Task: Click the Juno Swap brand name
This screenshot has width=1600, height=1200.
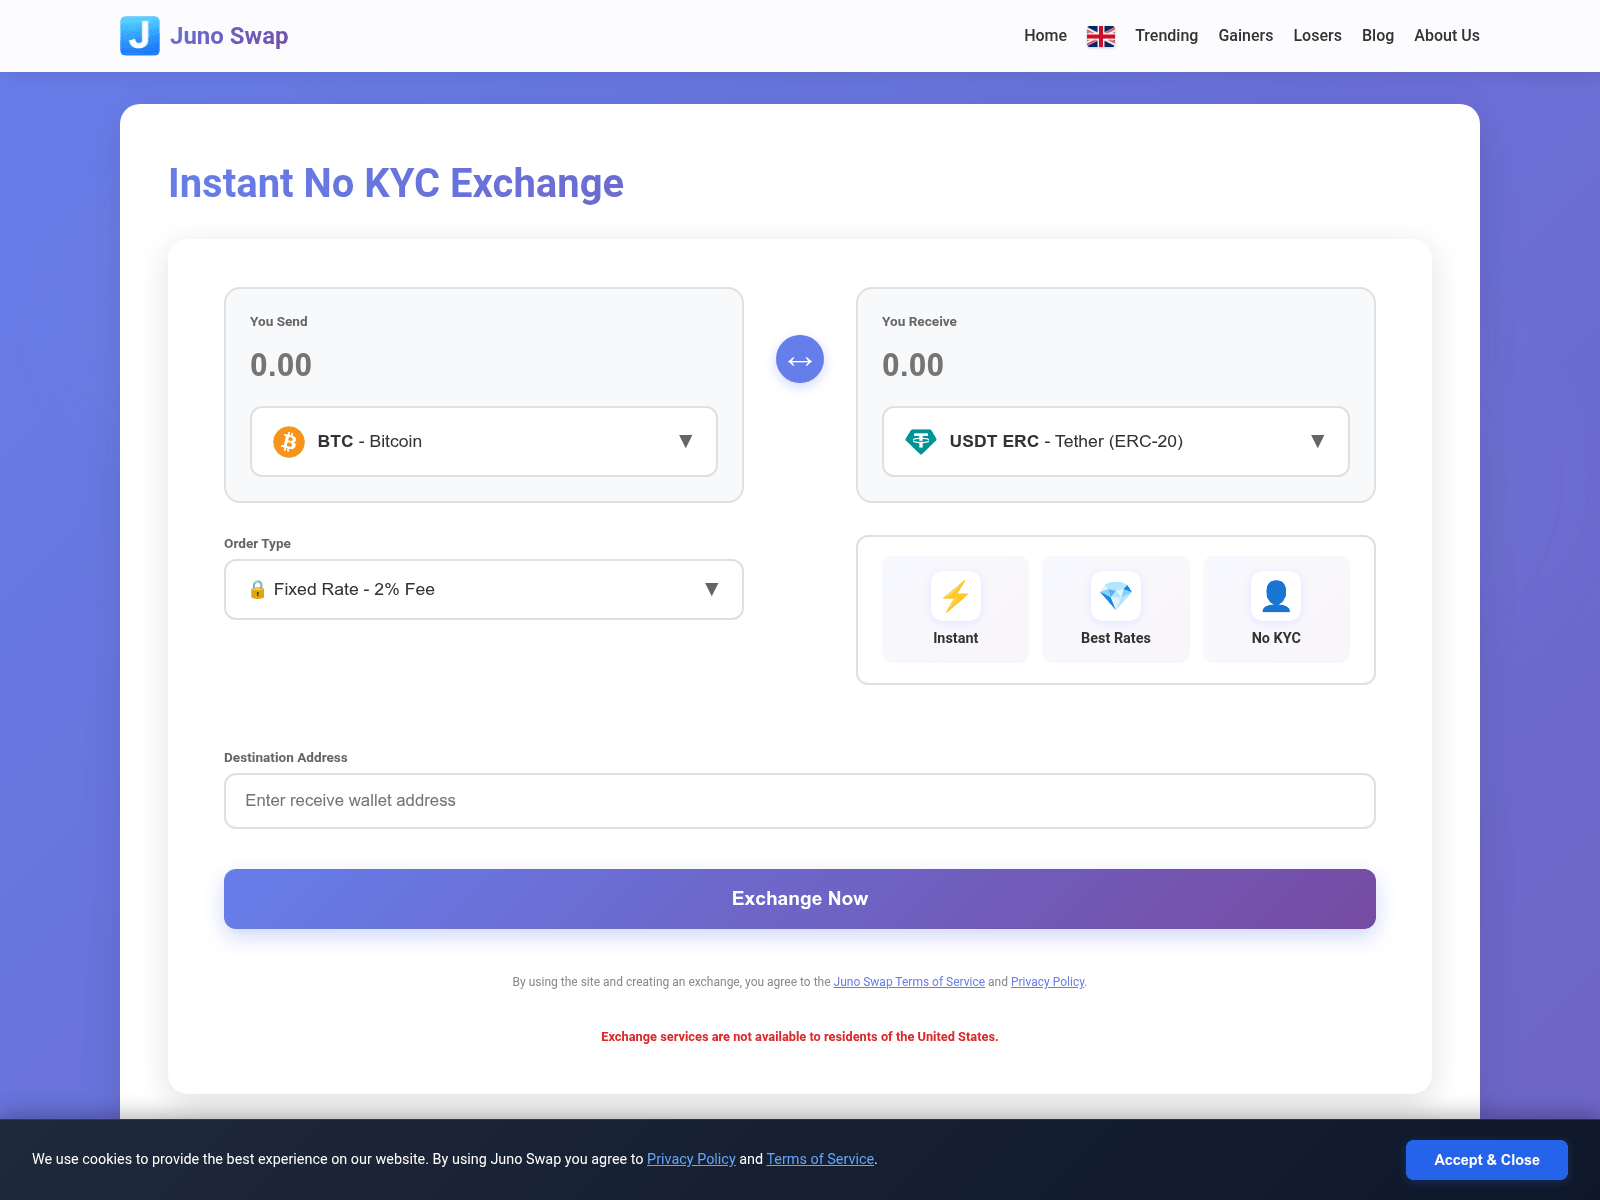Action: click(x=229, y=36)
